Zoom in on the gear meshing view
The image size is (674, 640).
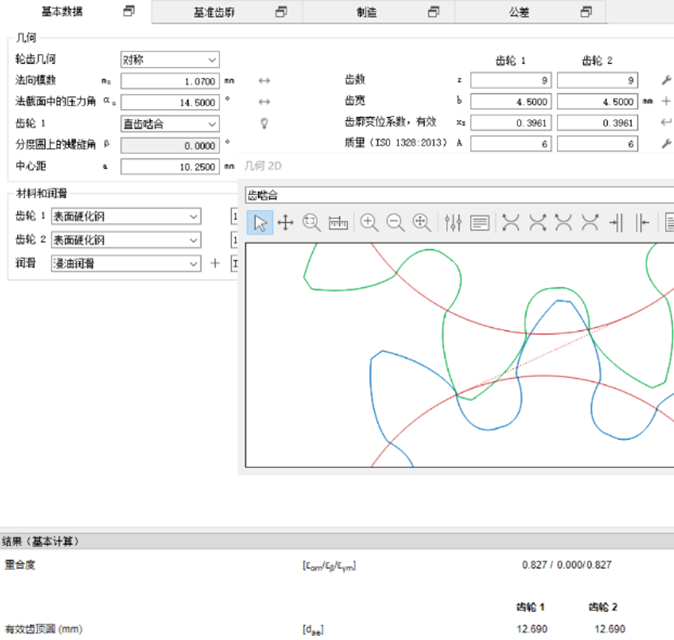(370, 223)
